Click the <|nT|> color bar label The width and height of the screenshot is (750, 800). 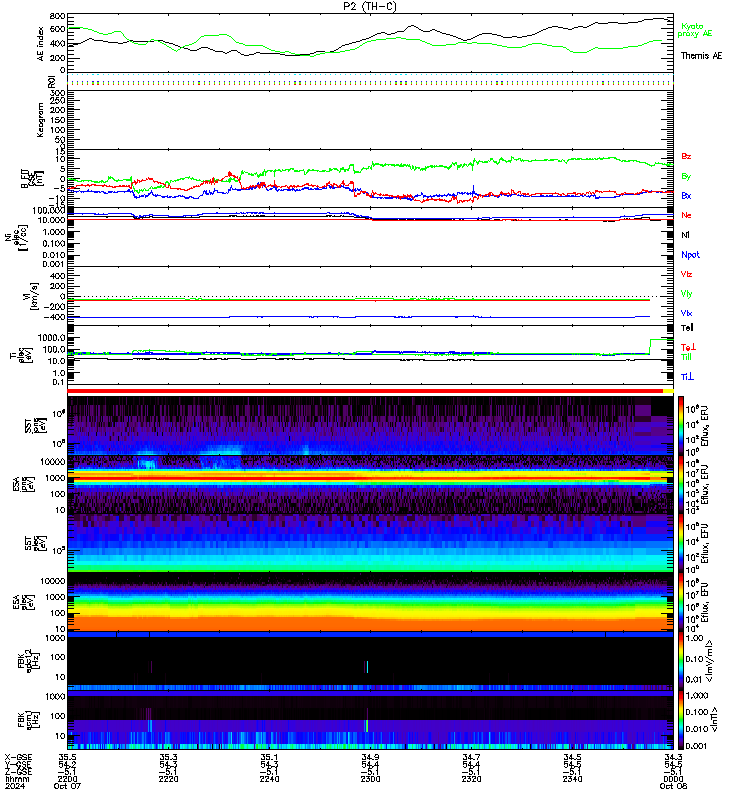(714, 720)
